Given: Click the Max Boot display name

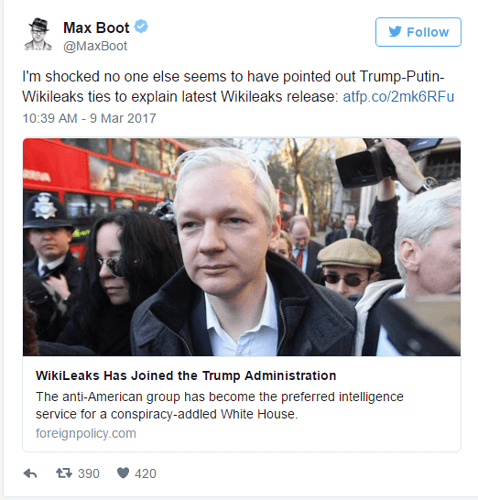Looking at the screenshot, I should (96, 28).
